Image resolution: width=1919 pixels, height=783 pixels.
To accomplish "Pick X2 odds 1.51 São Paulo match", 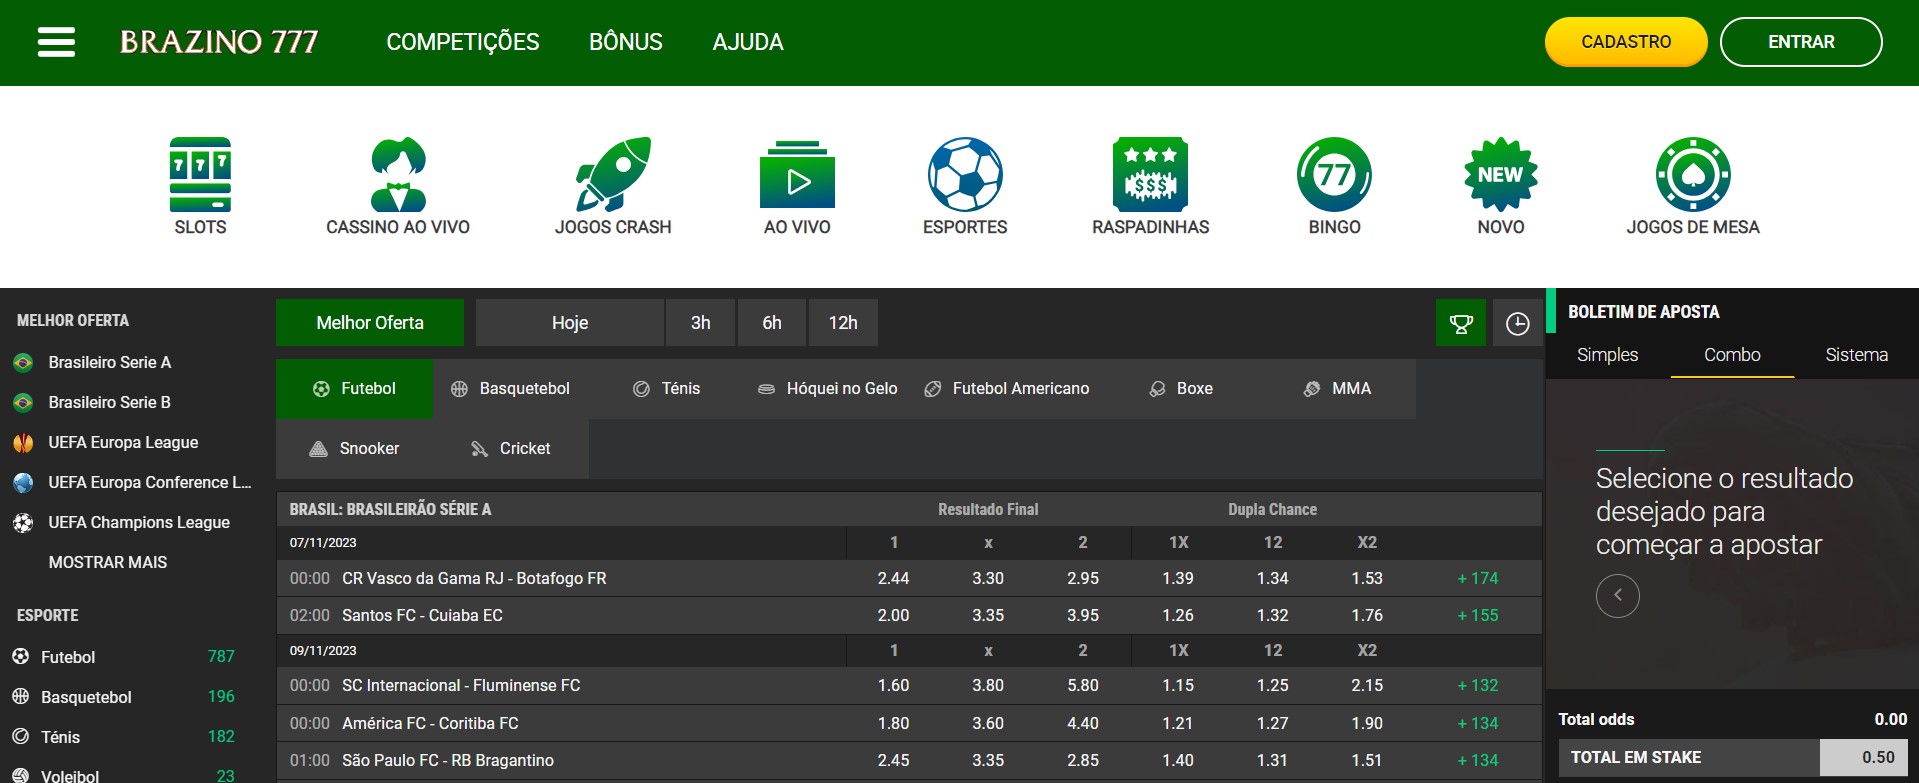I will 1367,760.
